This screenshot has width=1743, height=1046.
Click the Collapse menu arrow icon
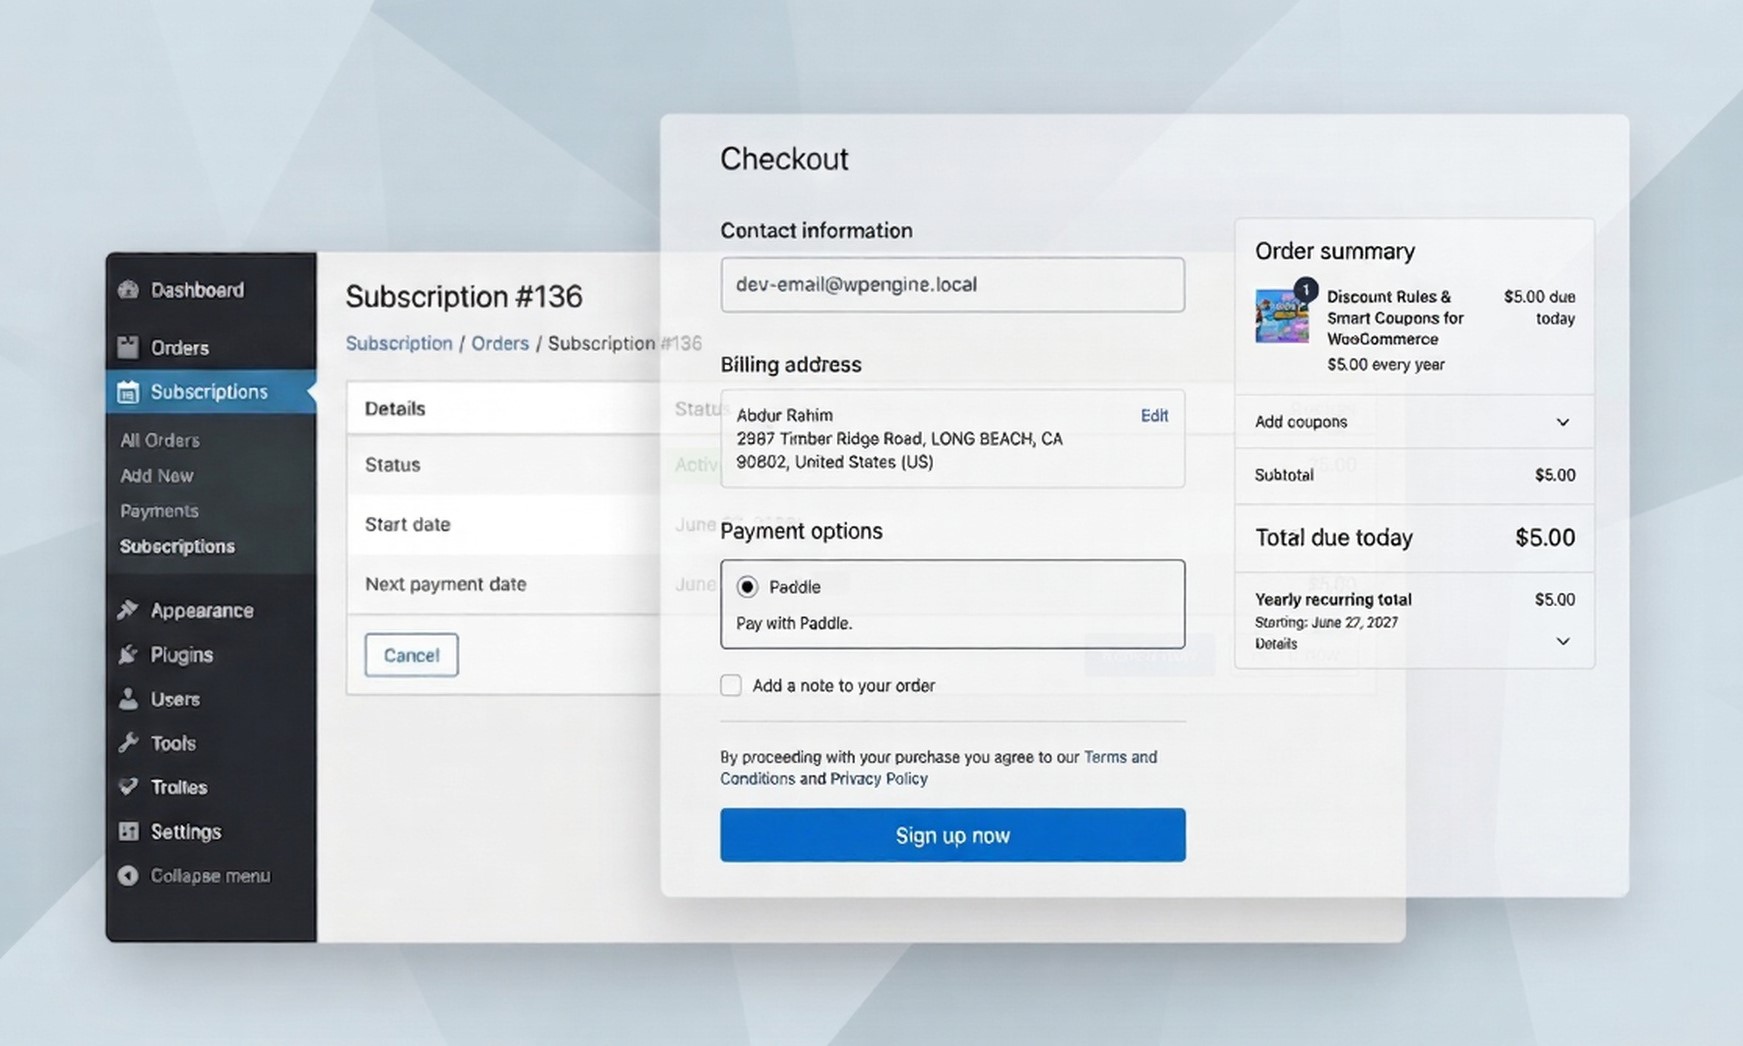[x=128, y=876]
